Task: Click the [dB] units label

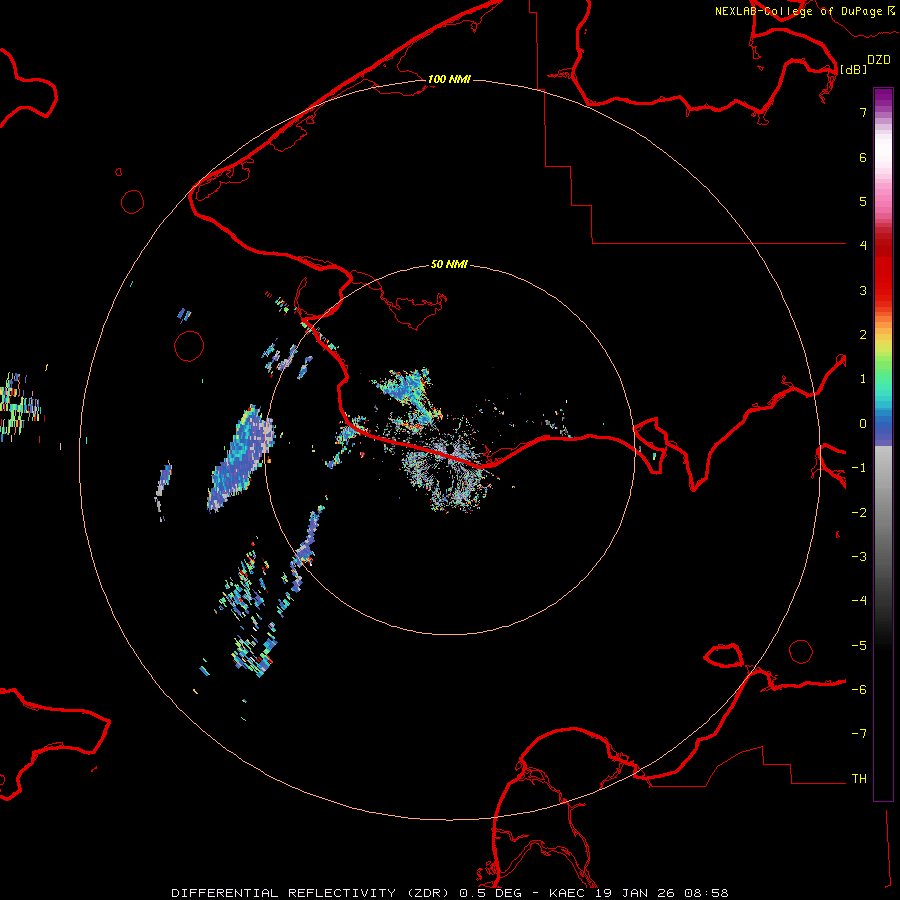Action: pos(854,69)
